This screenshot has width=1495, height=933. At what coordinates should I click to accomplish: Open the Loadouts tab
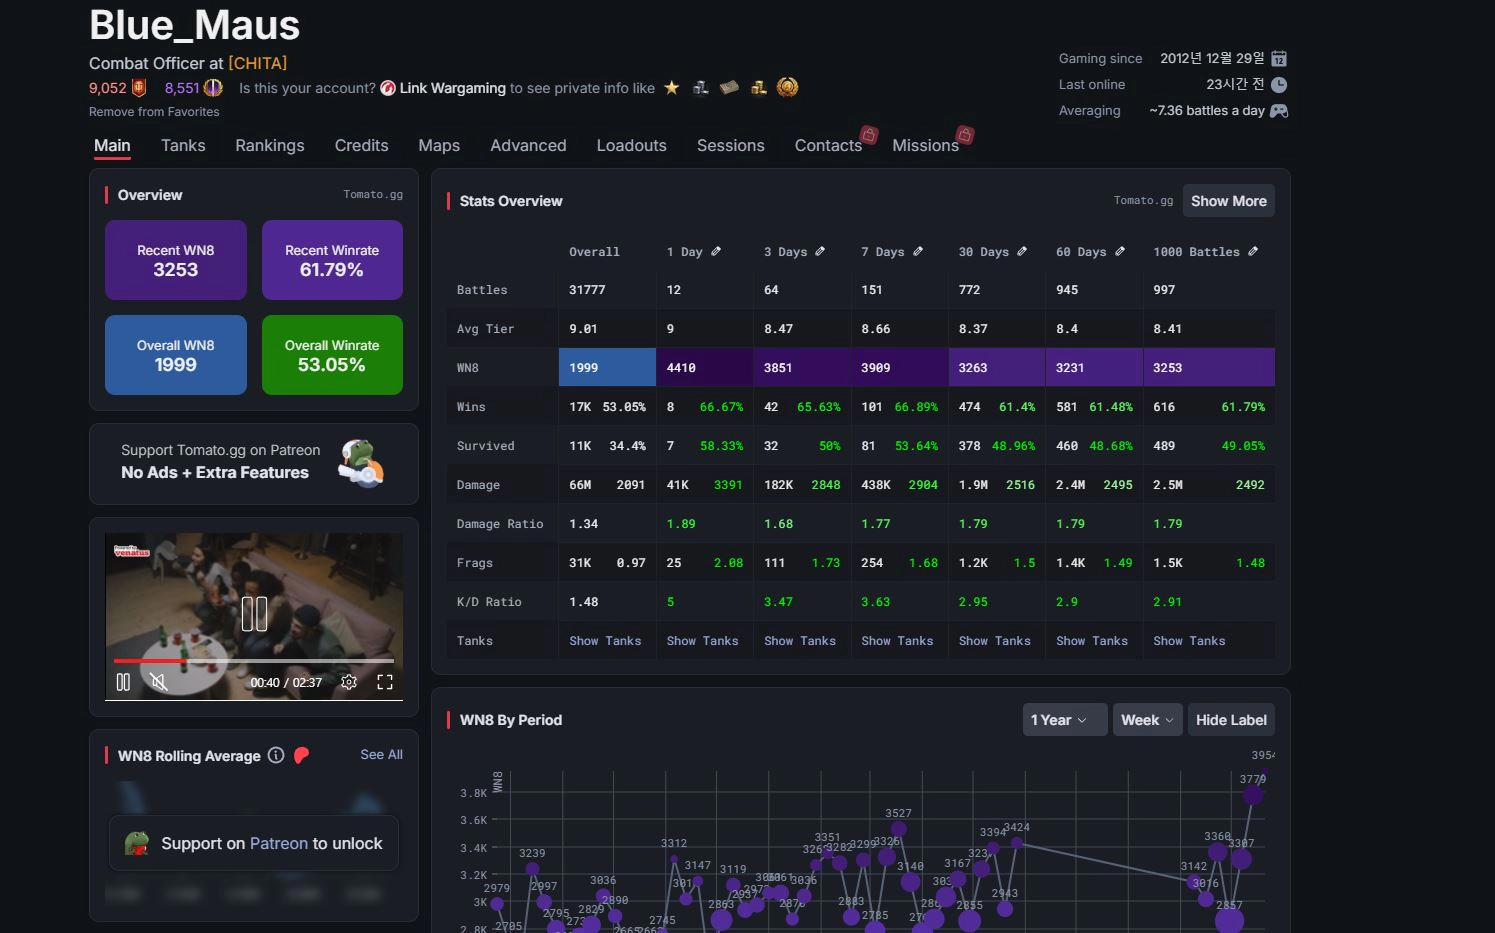pos(631,146)
